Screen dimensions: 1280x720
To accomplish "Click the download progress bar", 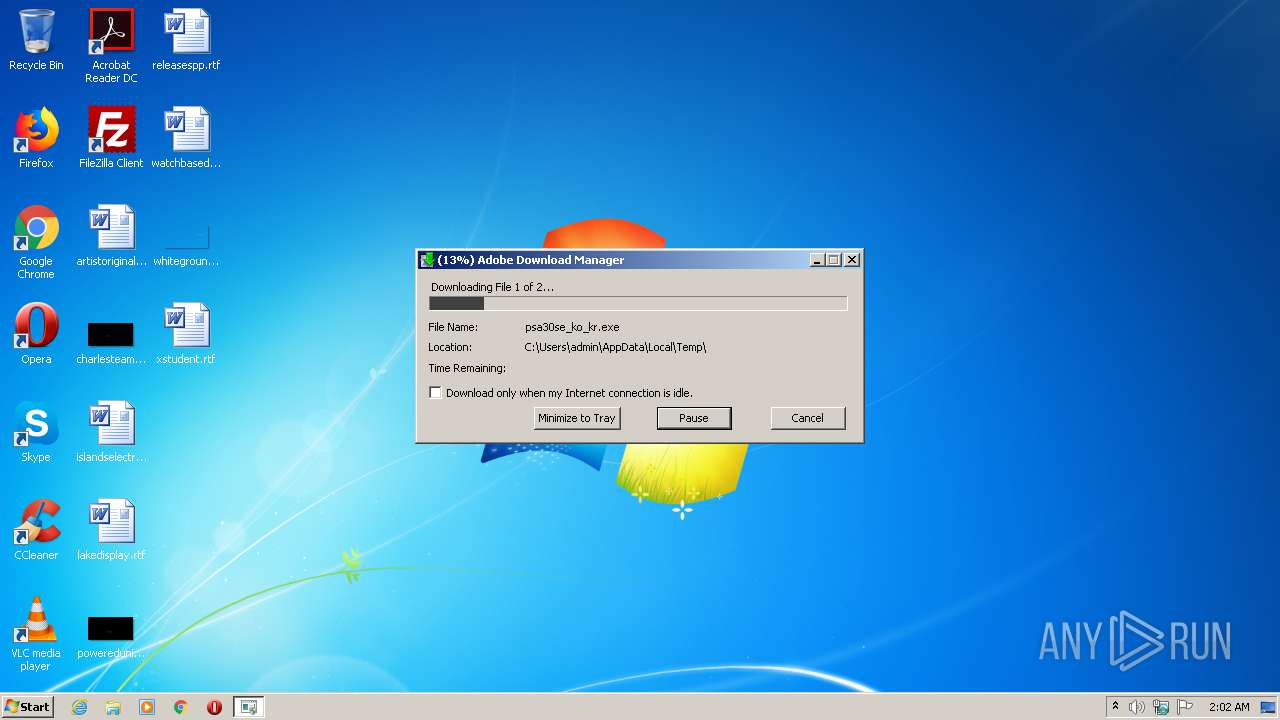I will [x=638, y=303].
